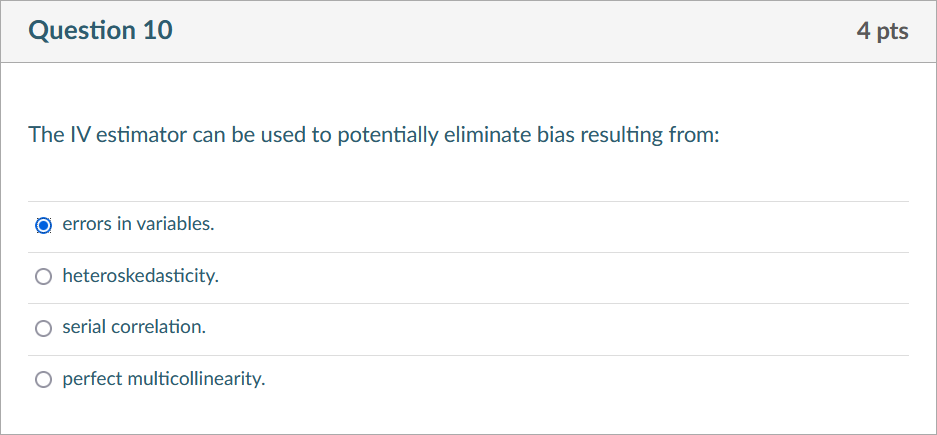Click the word "variables" in first answer
This screenshot has height=435, width=937.
pos(175,224)
